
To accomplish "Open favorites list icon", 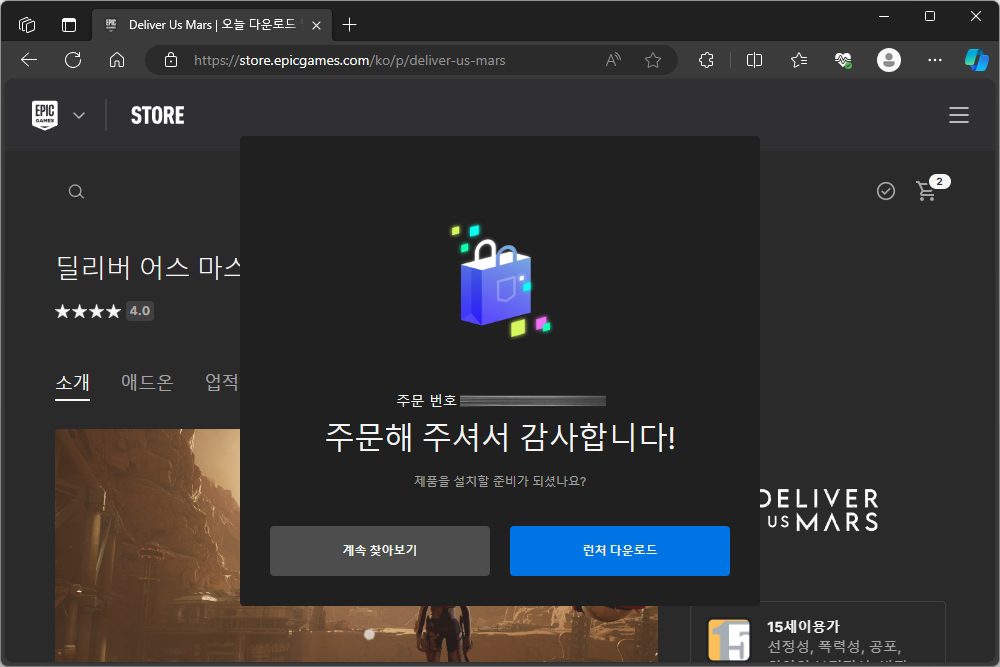I will (798, 60).
